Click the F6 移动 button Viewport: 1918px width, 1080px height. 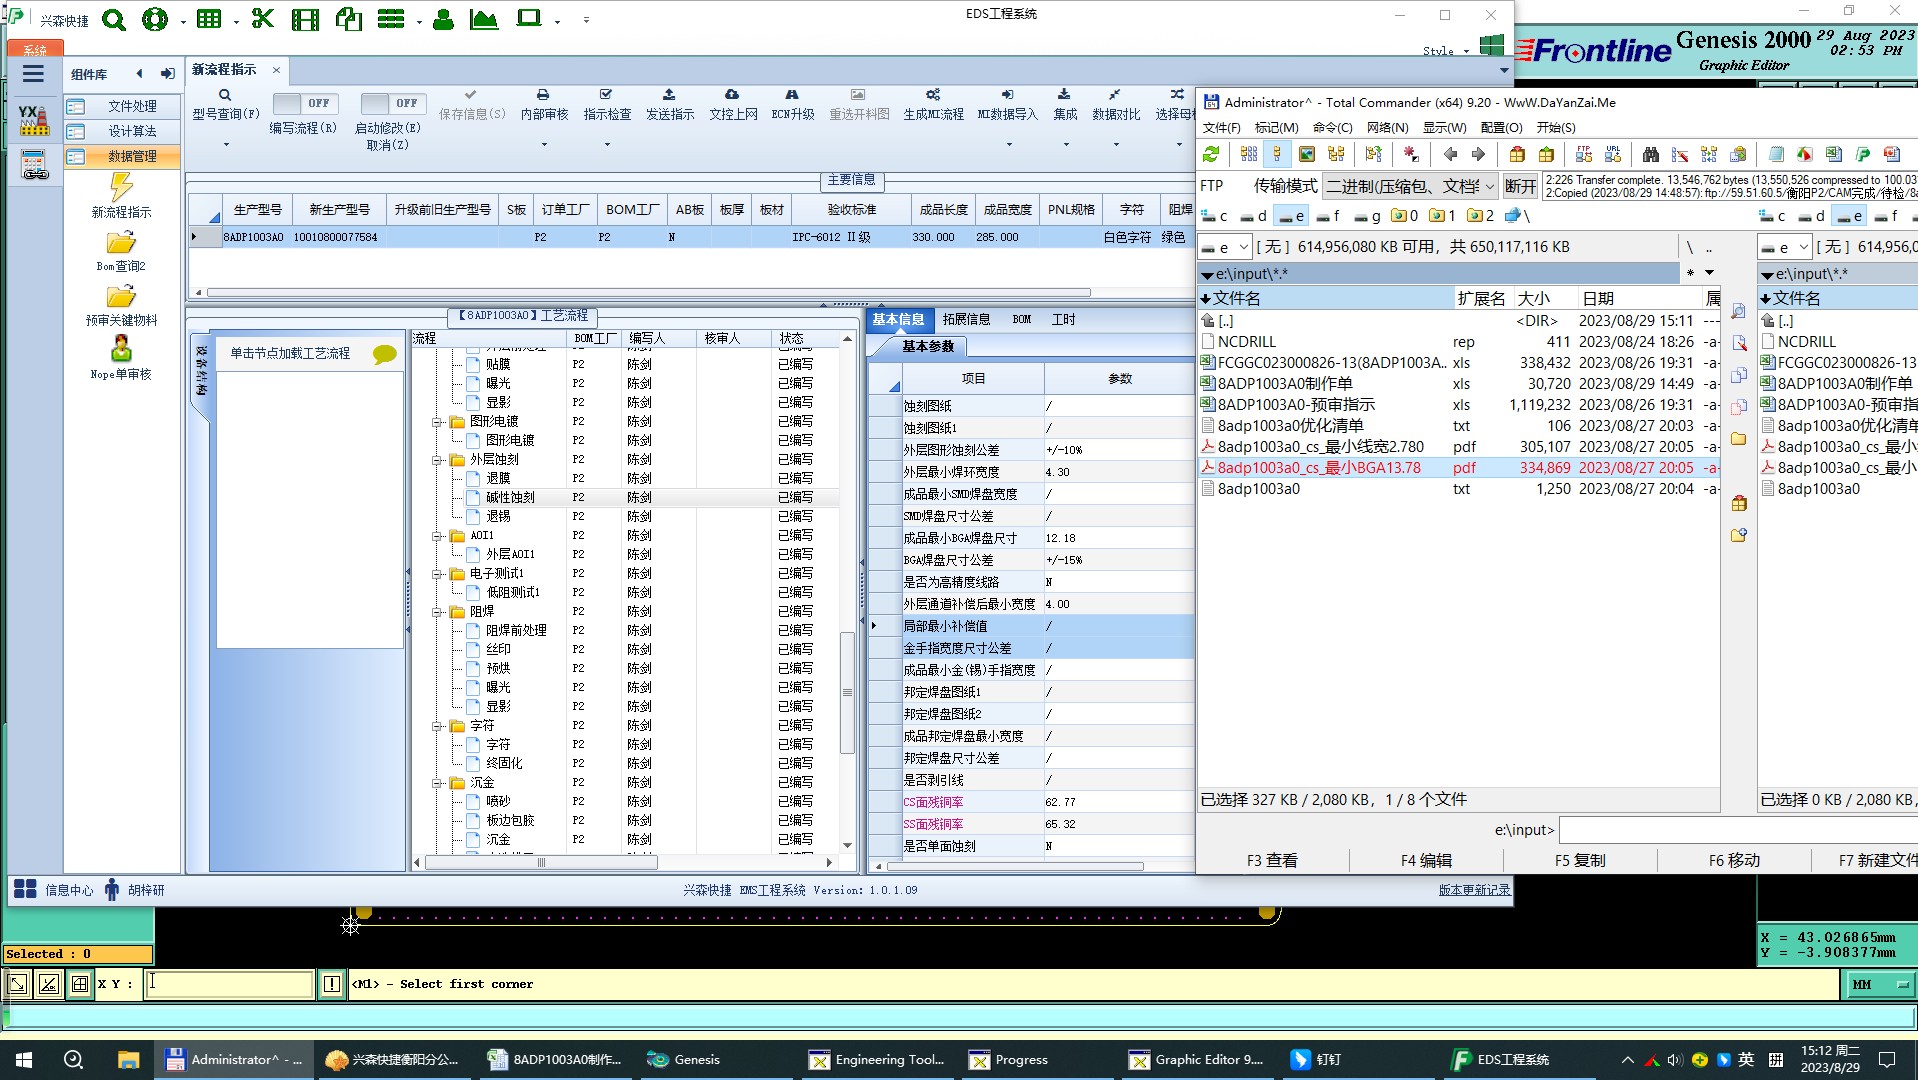1734,860
